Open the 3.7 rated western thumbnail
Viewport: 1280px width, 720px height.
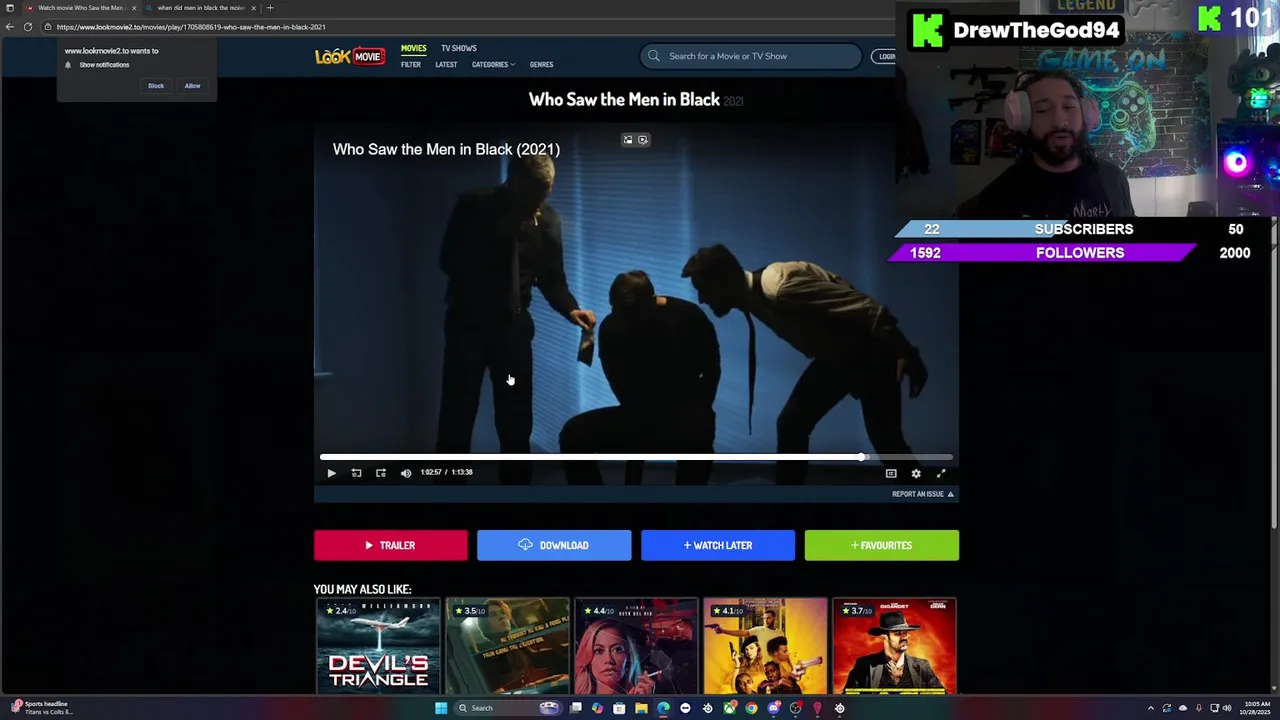click(x=894, y=646)
